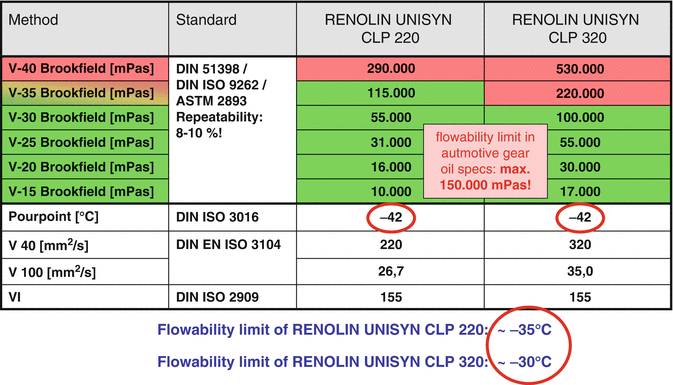Select the ASTM 2893 standard text
Viewport: 673px width, 385px height.
[211, 101]
